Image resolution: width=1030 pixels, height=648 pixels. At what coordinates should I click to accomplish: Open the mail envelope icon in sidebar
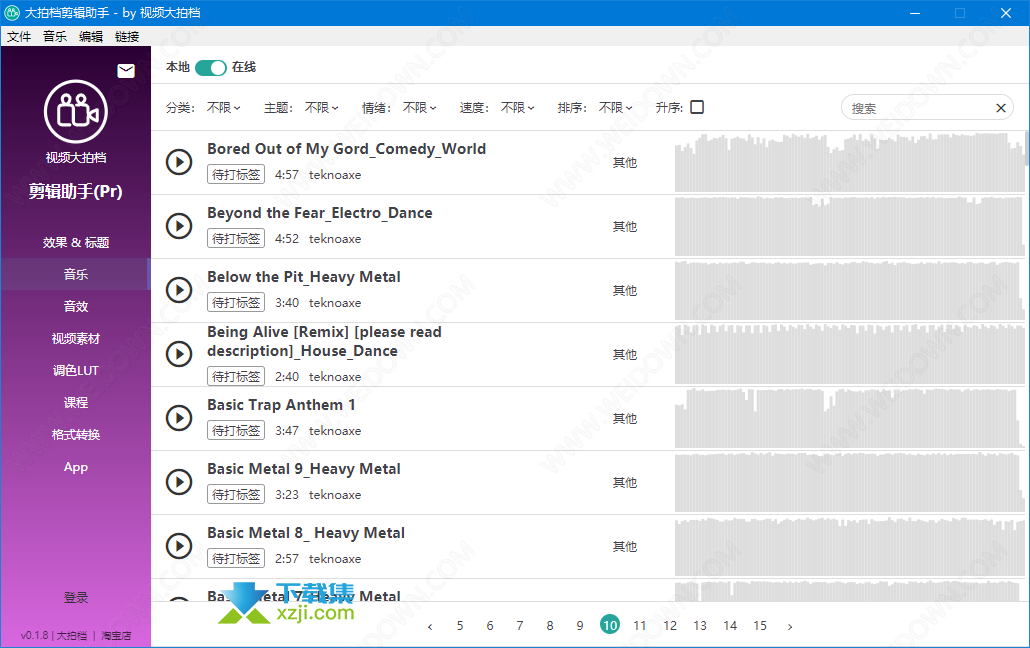pyautogui.click(x=126, y=71)
